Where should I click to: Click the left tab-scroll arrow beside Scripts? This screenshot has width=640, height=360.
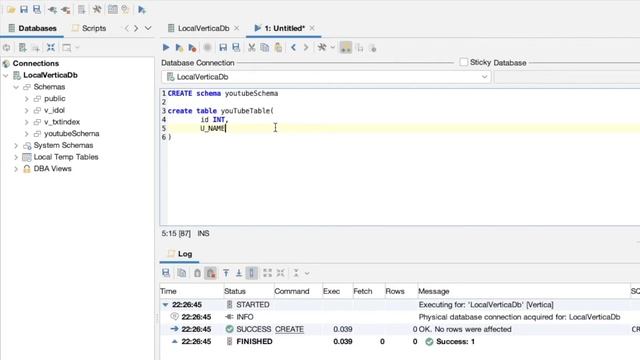[x=127, y=28]
